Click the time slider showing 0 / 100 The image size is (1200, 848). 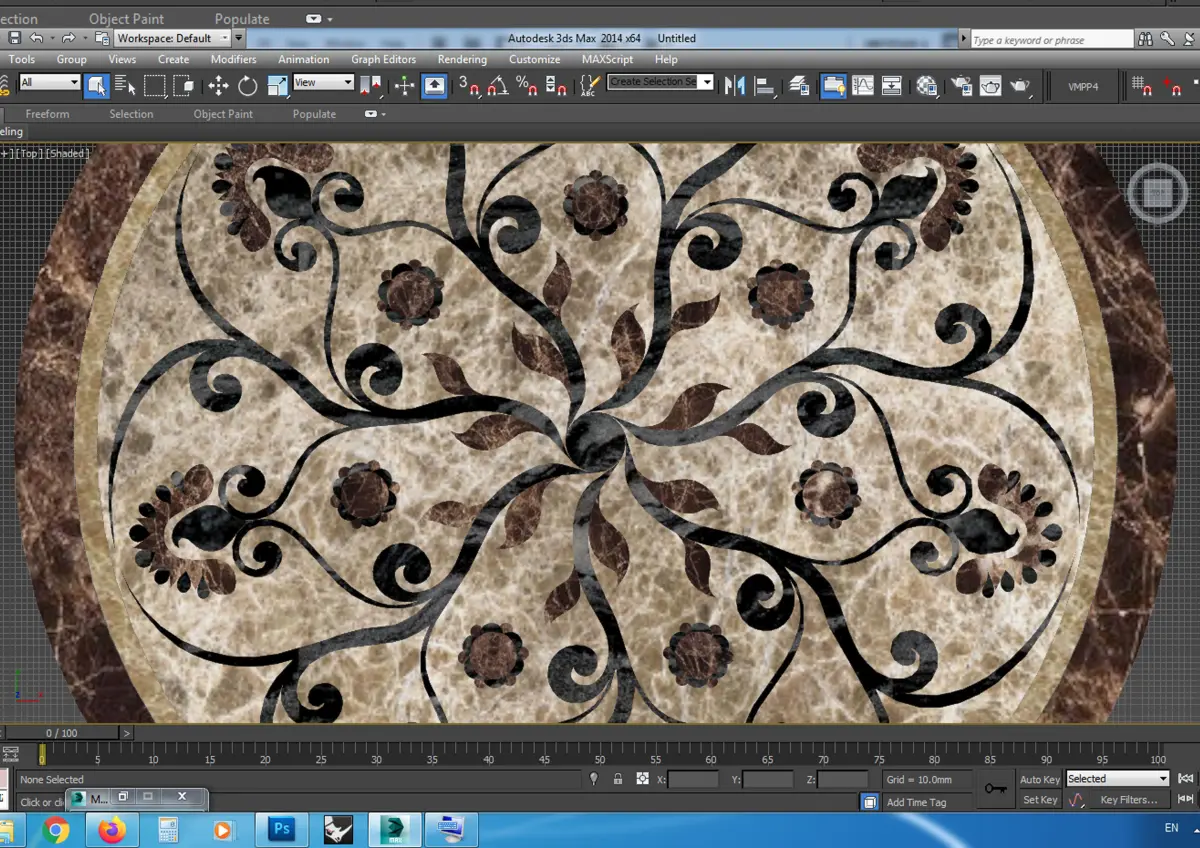pos(61,733)
